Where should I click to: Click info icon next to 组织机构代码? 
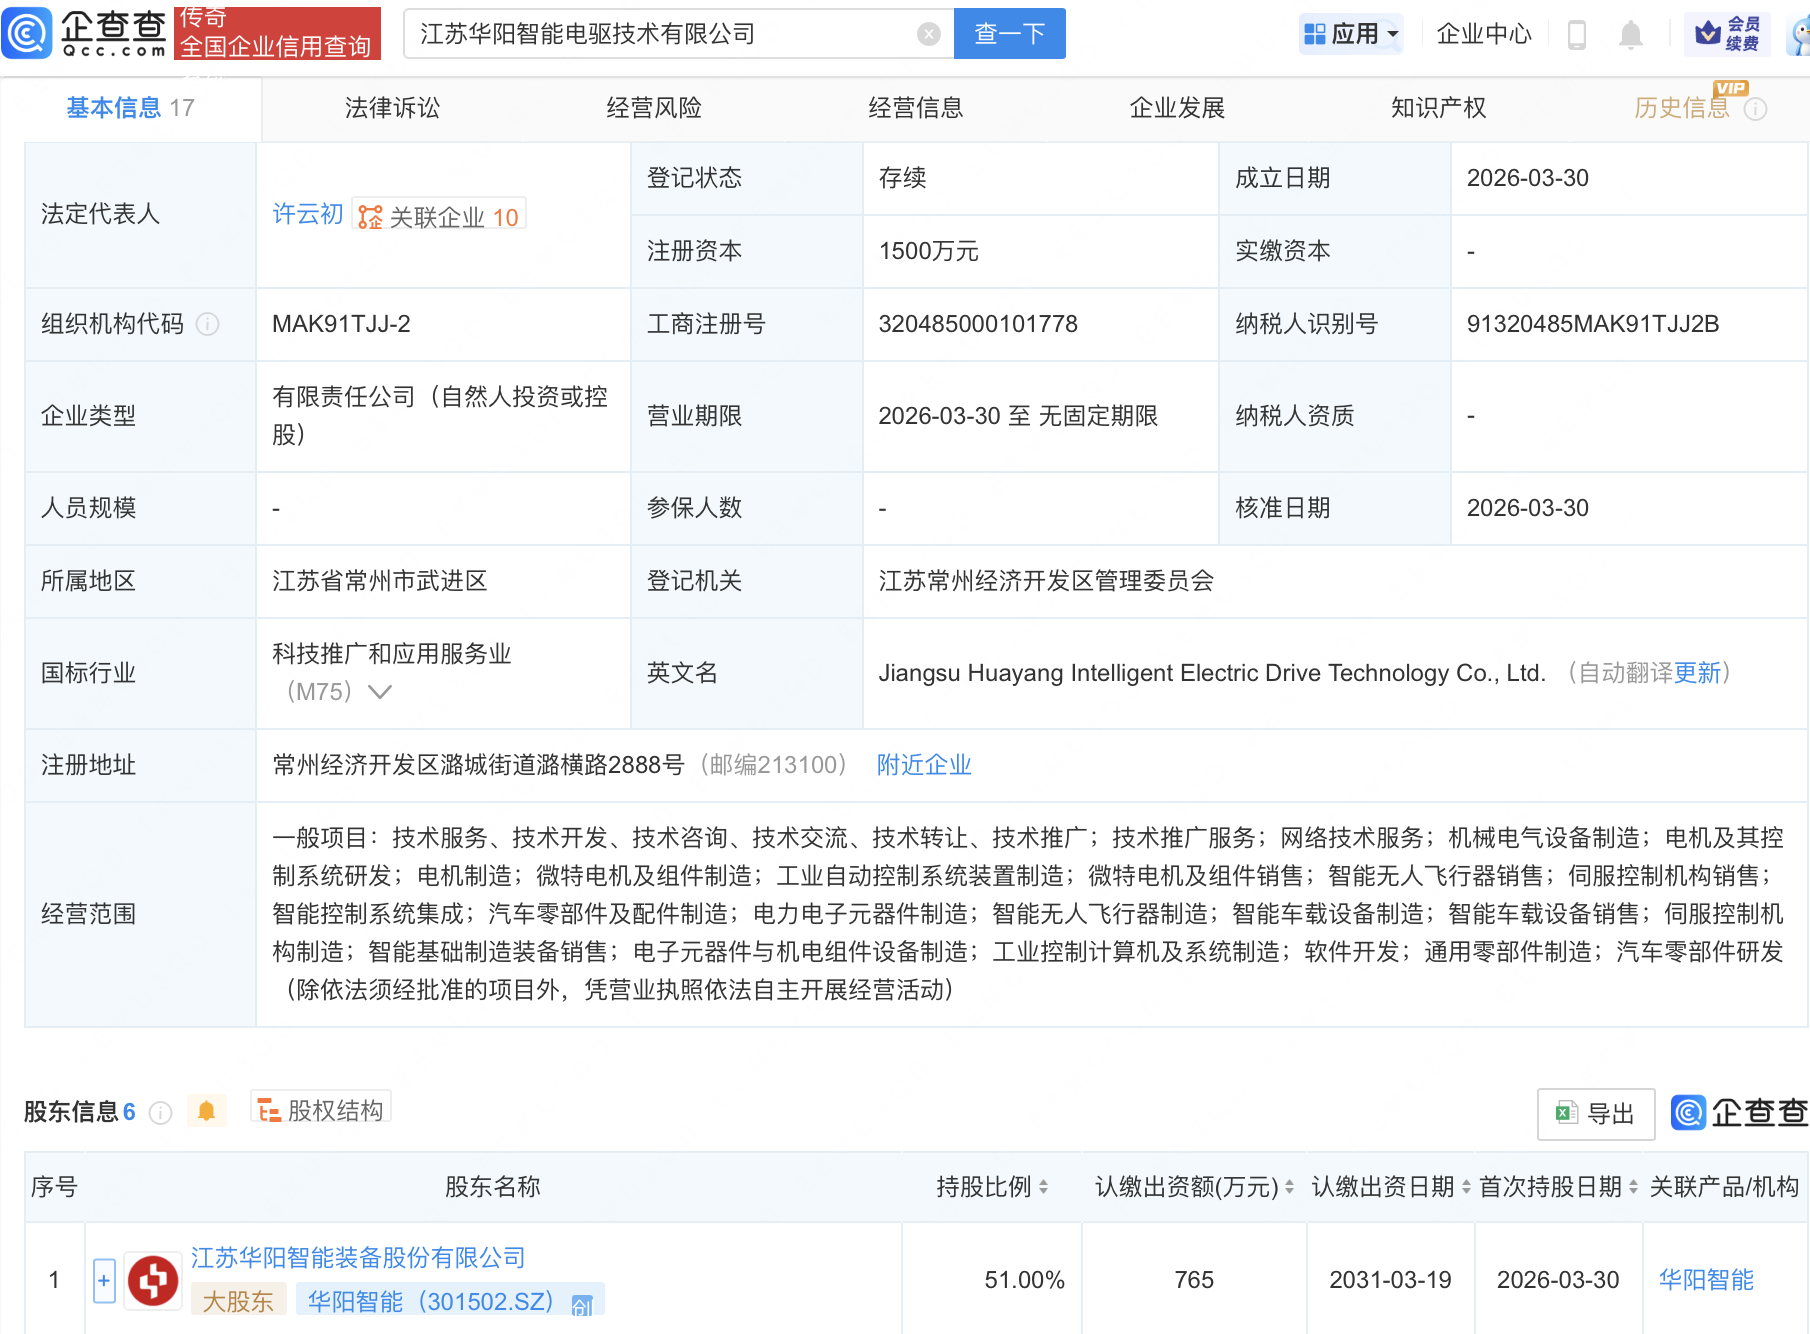pos(208,324)
